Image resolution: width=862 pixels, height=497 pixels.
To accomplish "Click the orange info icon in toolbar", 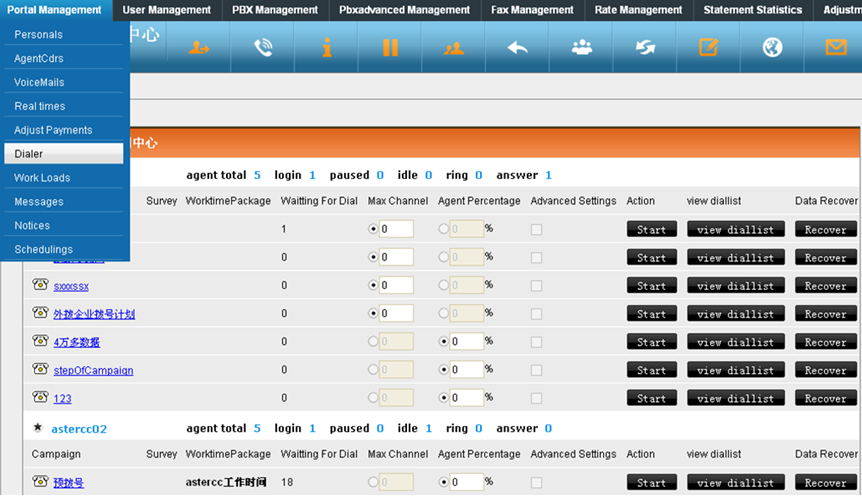I will pos(327,48).
